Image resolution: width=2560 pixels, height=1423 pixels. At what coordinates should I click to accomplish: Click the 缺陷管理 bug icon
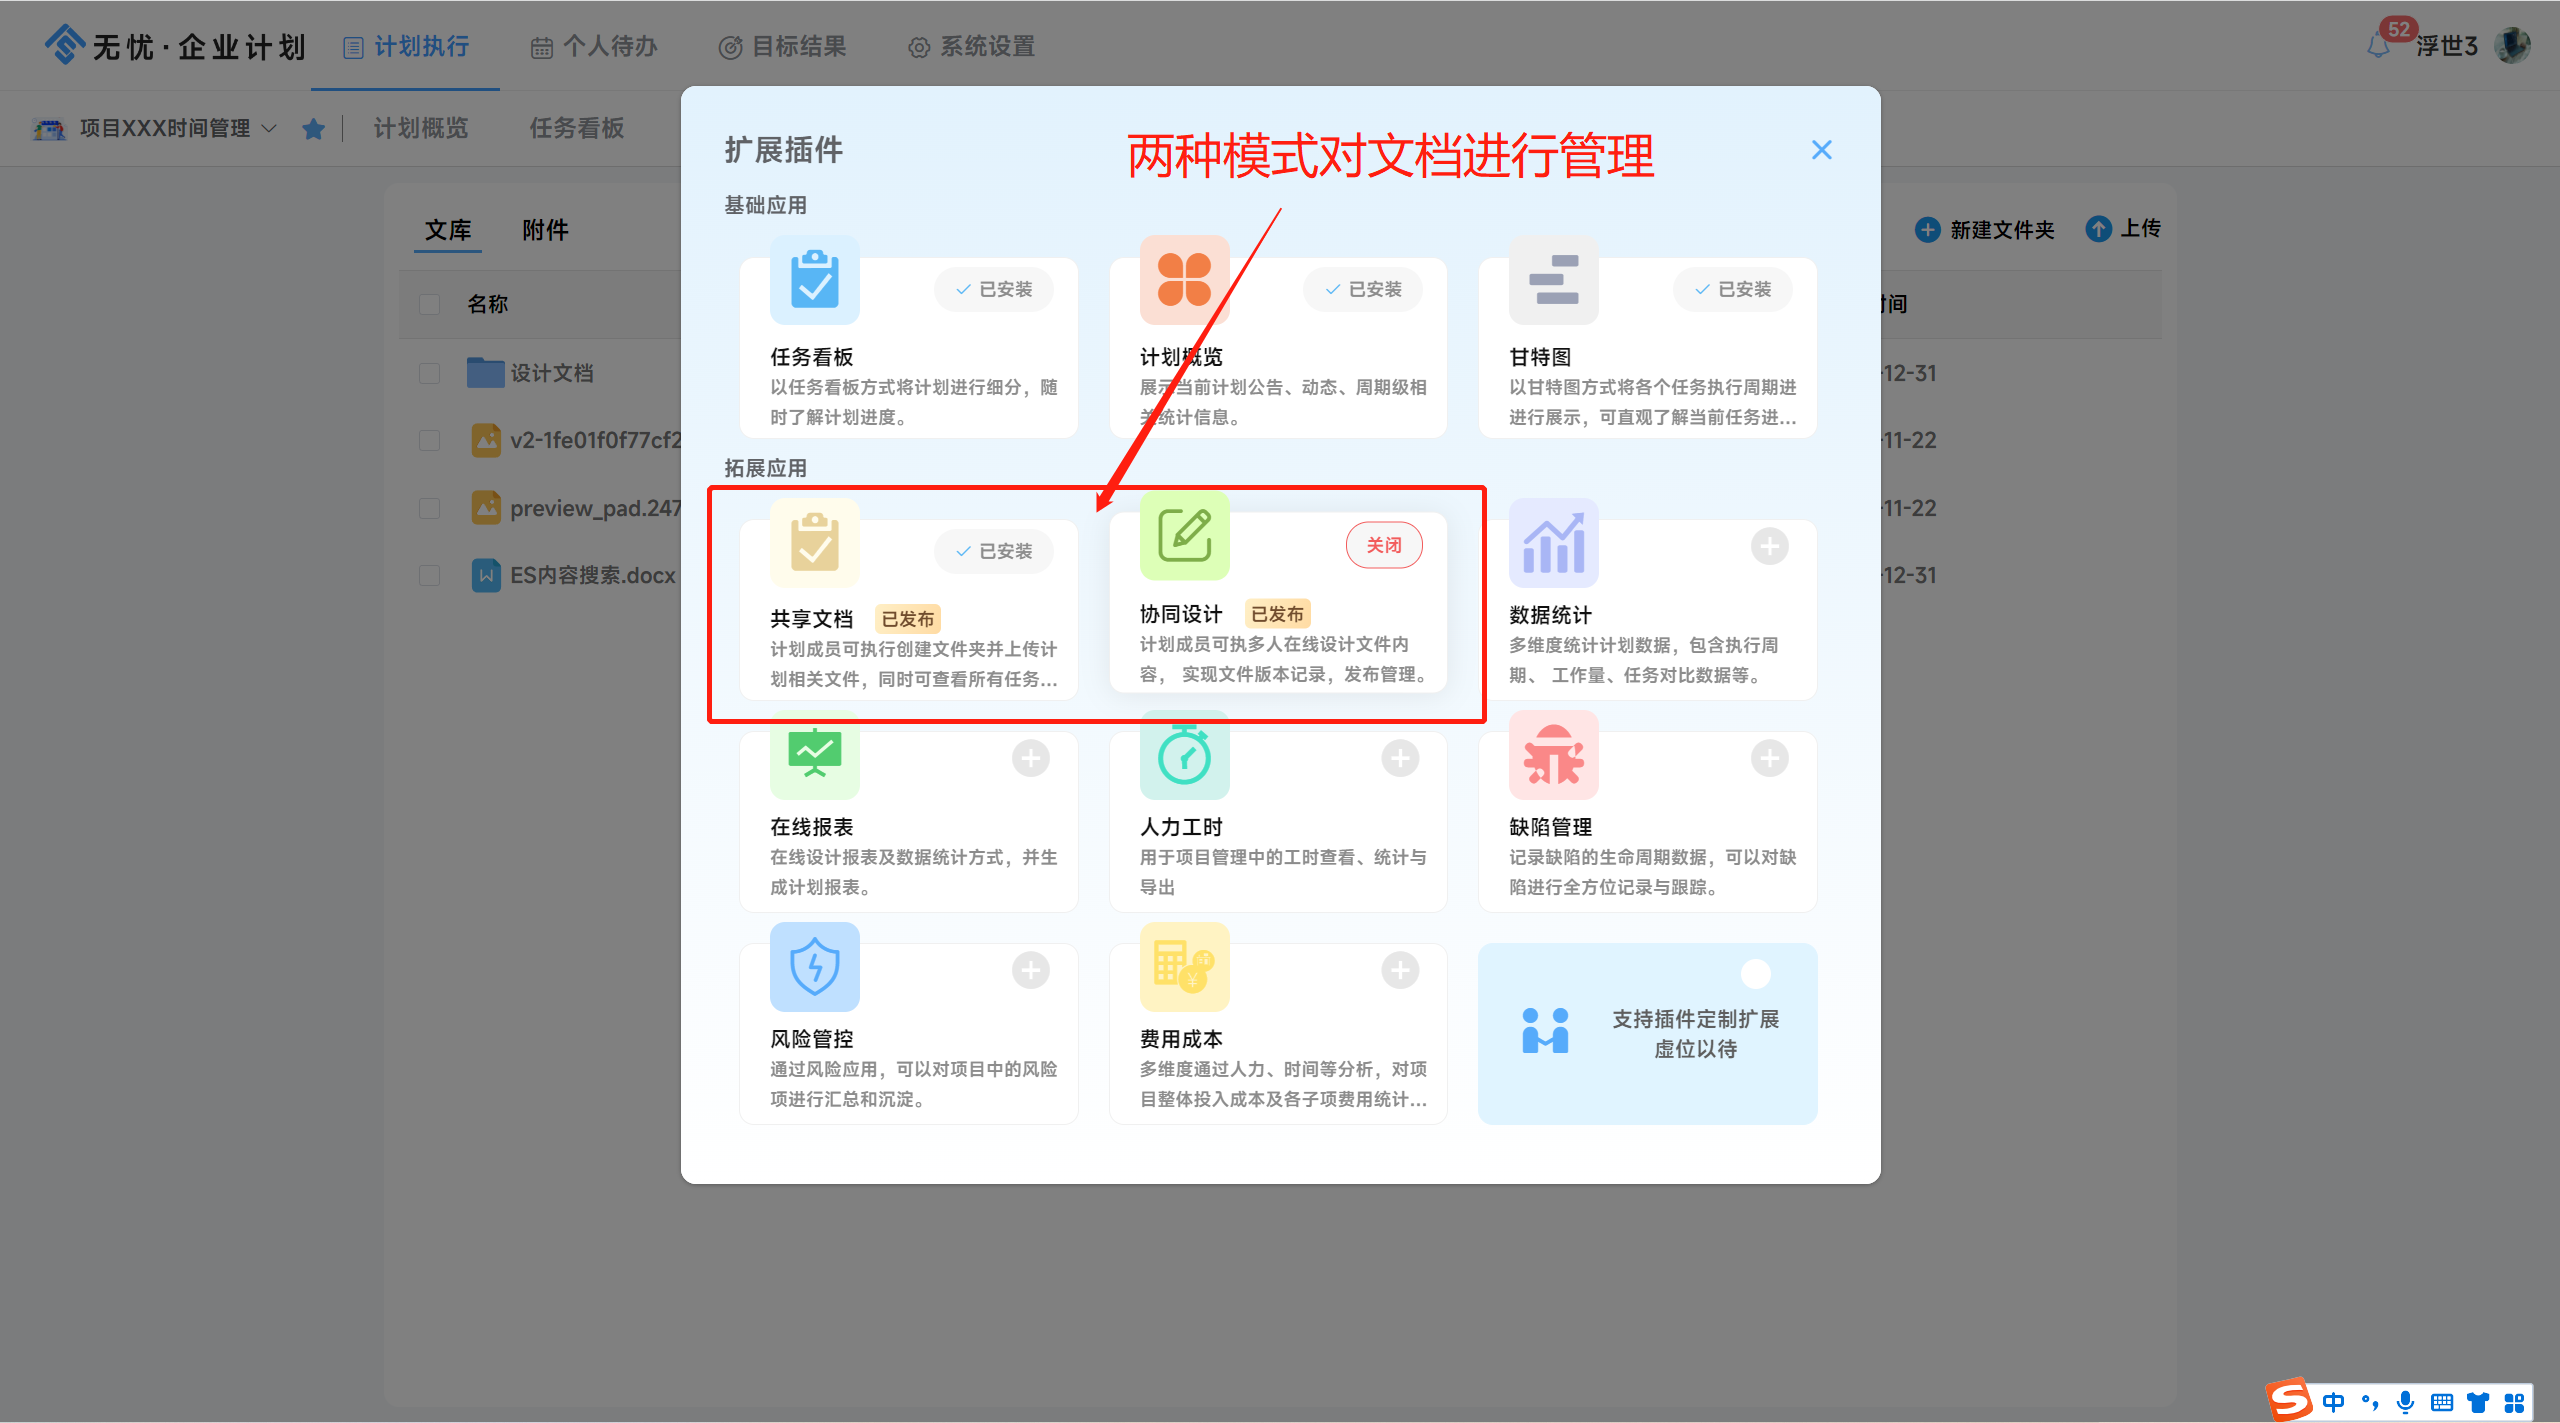pos(1553,755)
